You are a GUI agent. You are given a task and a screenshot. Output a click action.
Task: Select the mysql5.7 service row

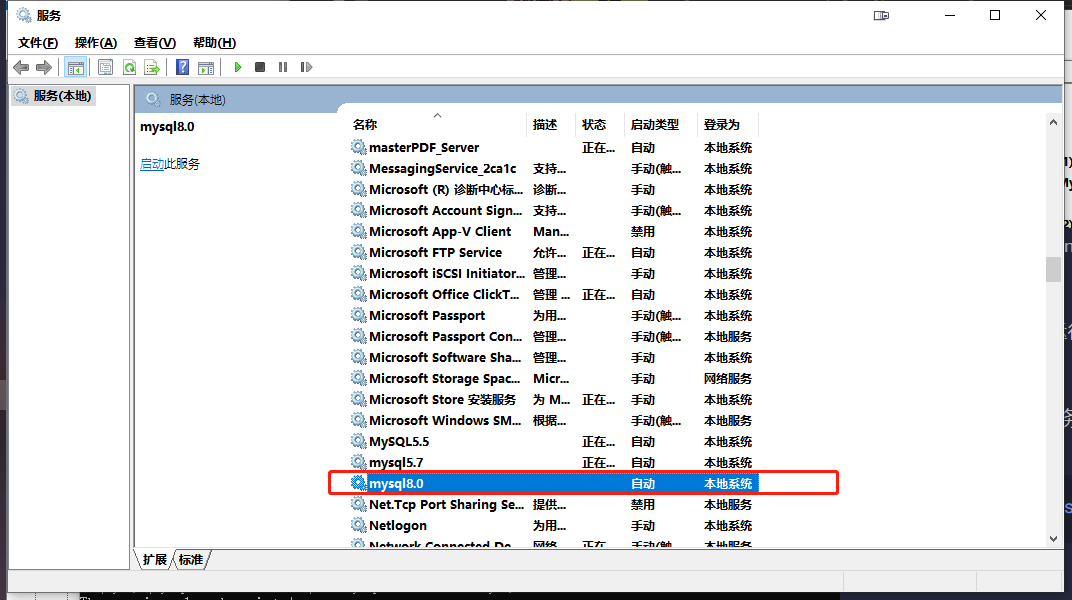coord(554,463)
